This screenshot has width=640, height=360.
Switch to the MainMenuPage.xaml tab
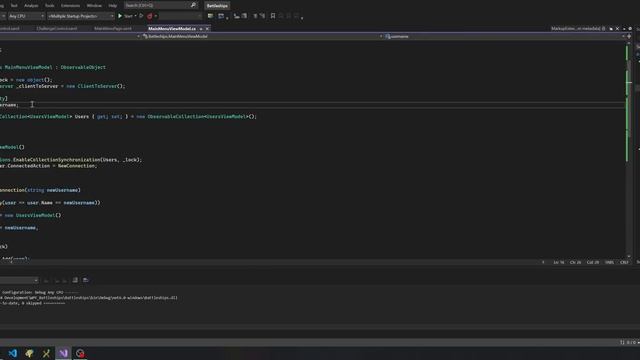(113, 29)
